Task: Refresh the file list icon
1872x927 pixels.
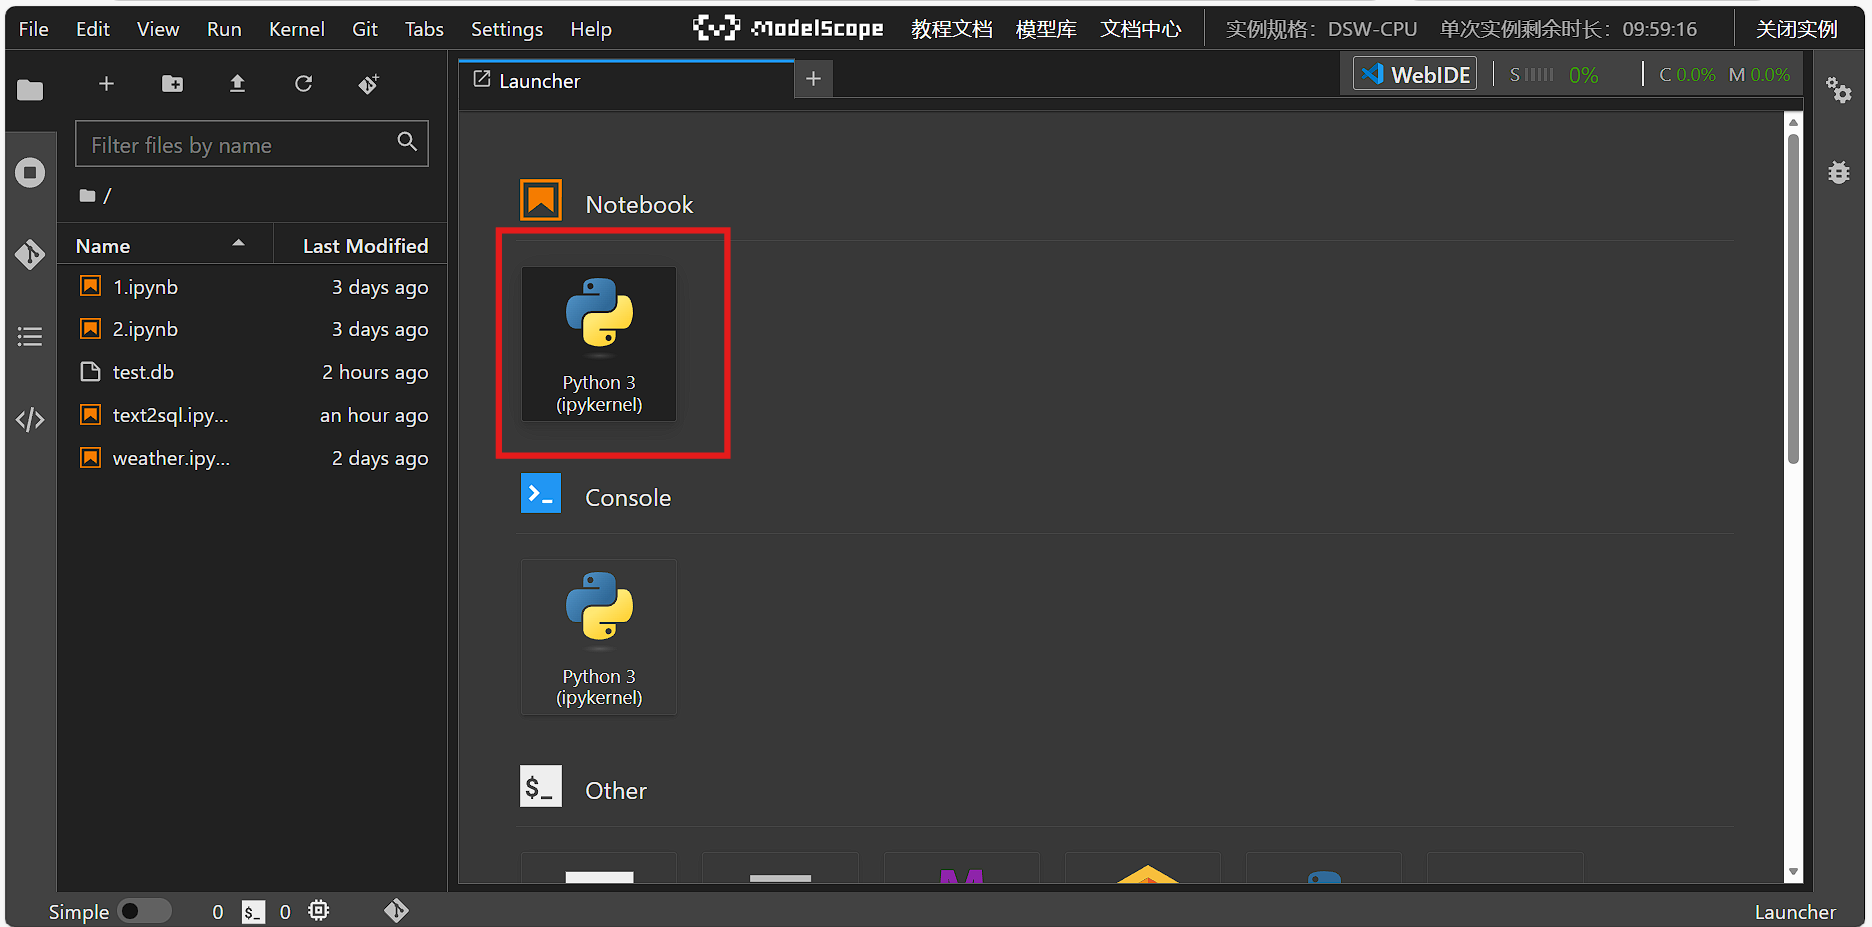Action: point(303,84)
